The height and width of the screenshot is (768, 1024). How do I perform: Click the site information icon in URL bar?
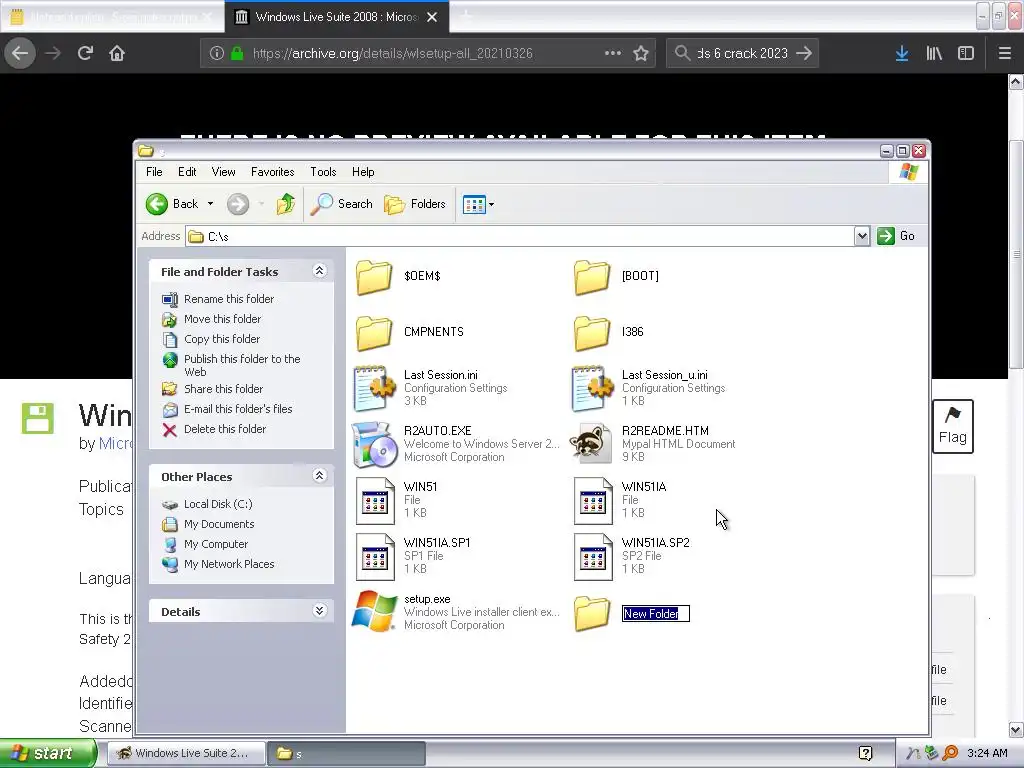(217, 54)
